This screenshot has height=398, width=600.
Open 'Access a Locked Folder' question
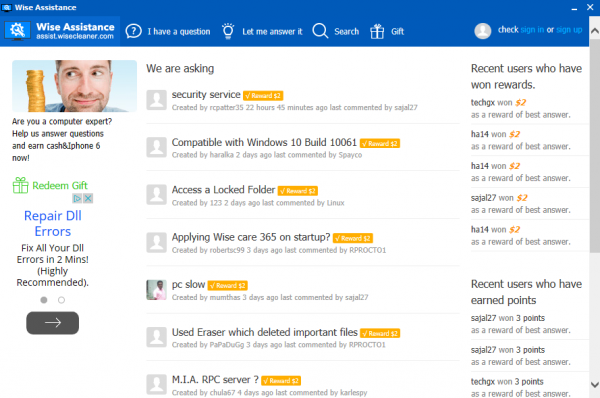tap(223, 189)
